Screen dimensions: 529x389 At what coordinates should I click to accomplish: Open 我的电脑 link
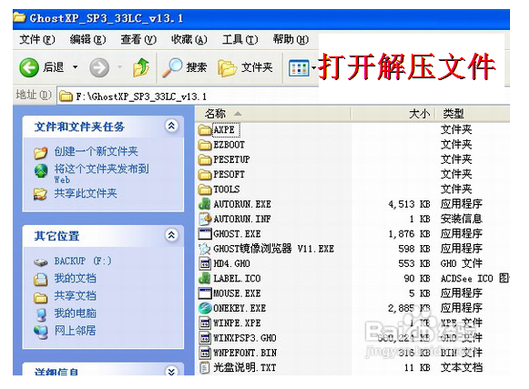point(75,313)
